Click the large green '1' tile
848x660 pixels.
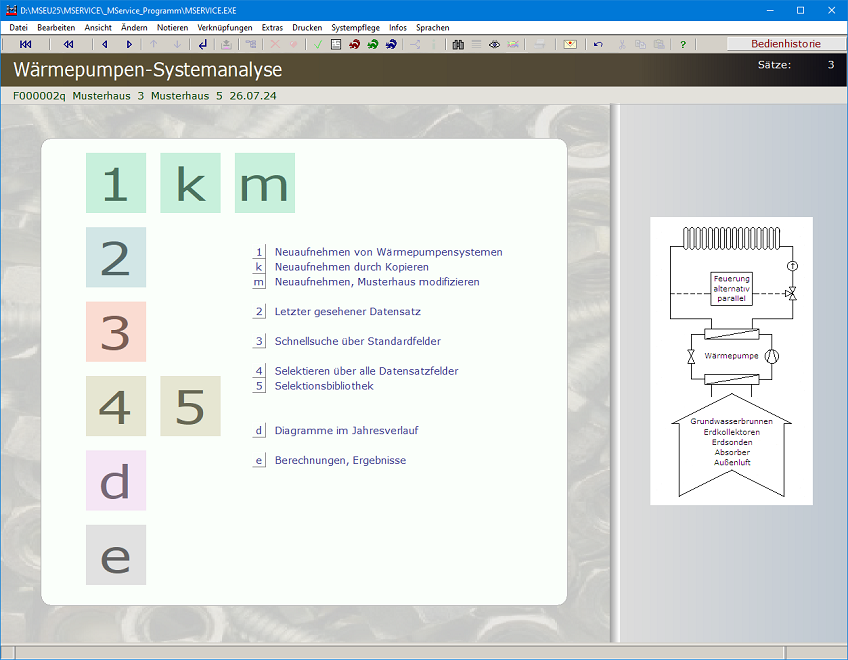coord(116,183)
